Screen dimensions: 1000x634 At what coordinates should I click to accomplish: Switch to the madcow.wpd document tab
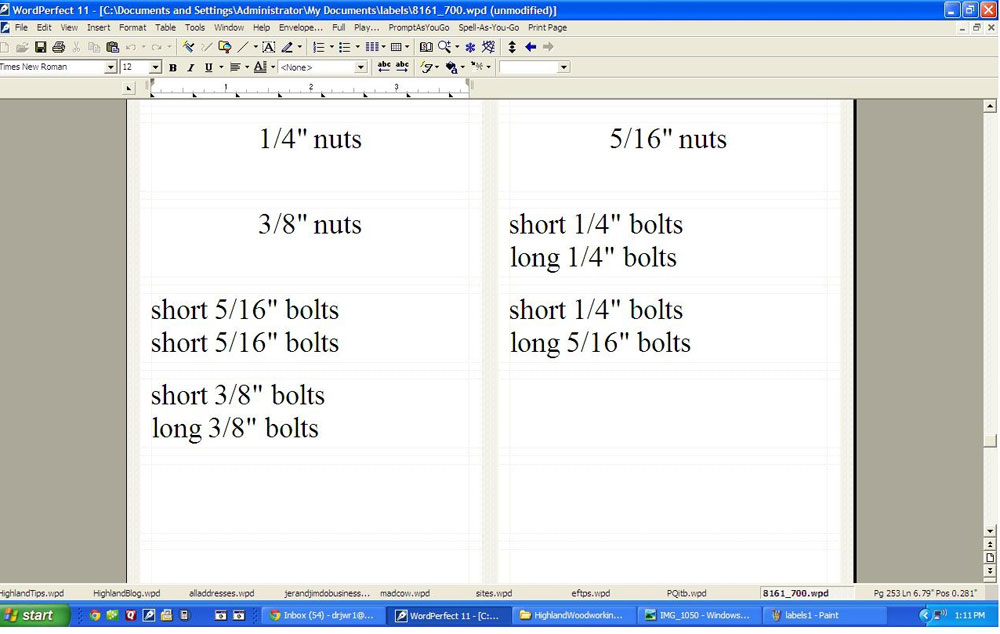point(404,593)
